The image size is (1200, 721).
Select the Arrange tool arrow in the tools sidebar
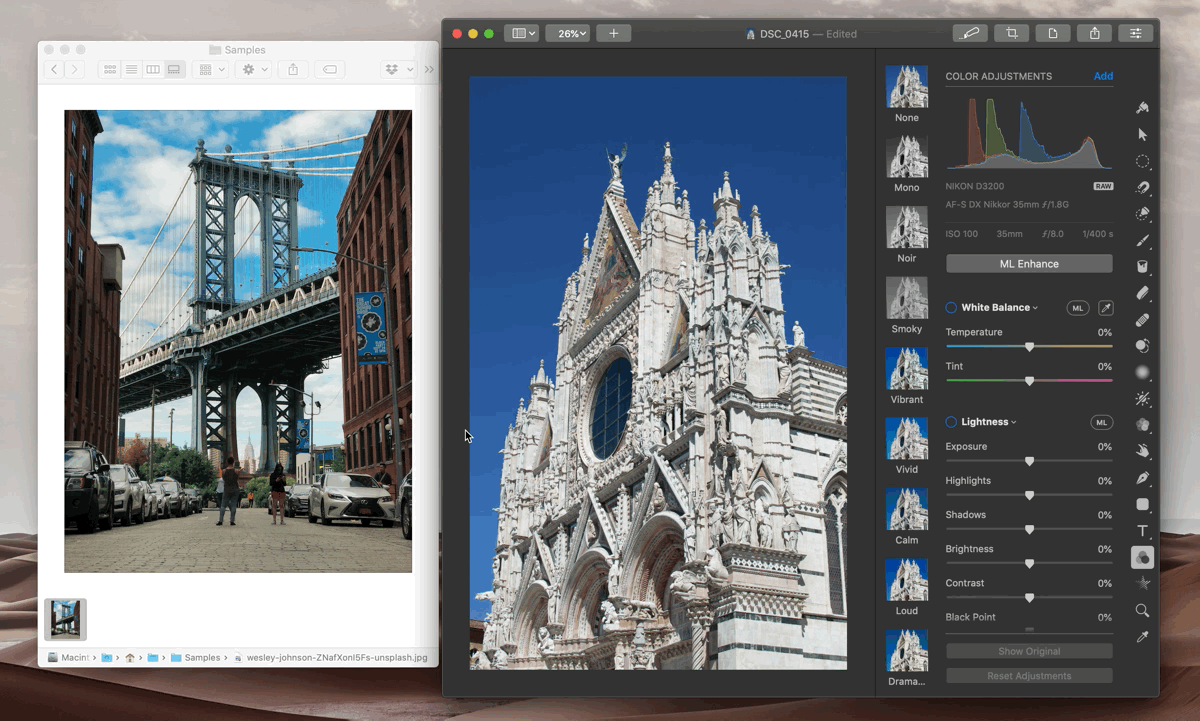pos(1143,134)
